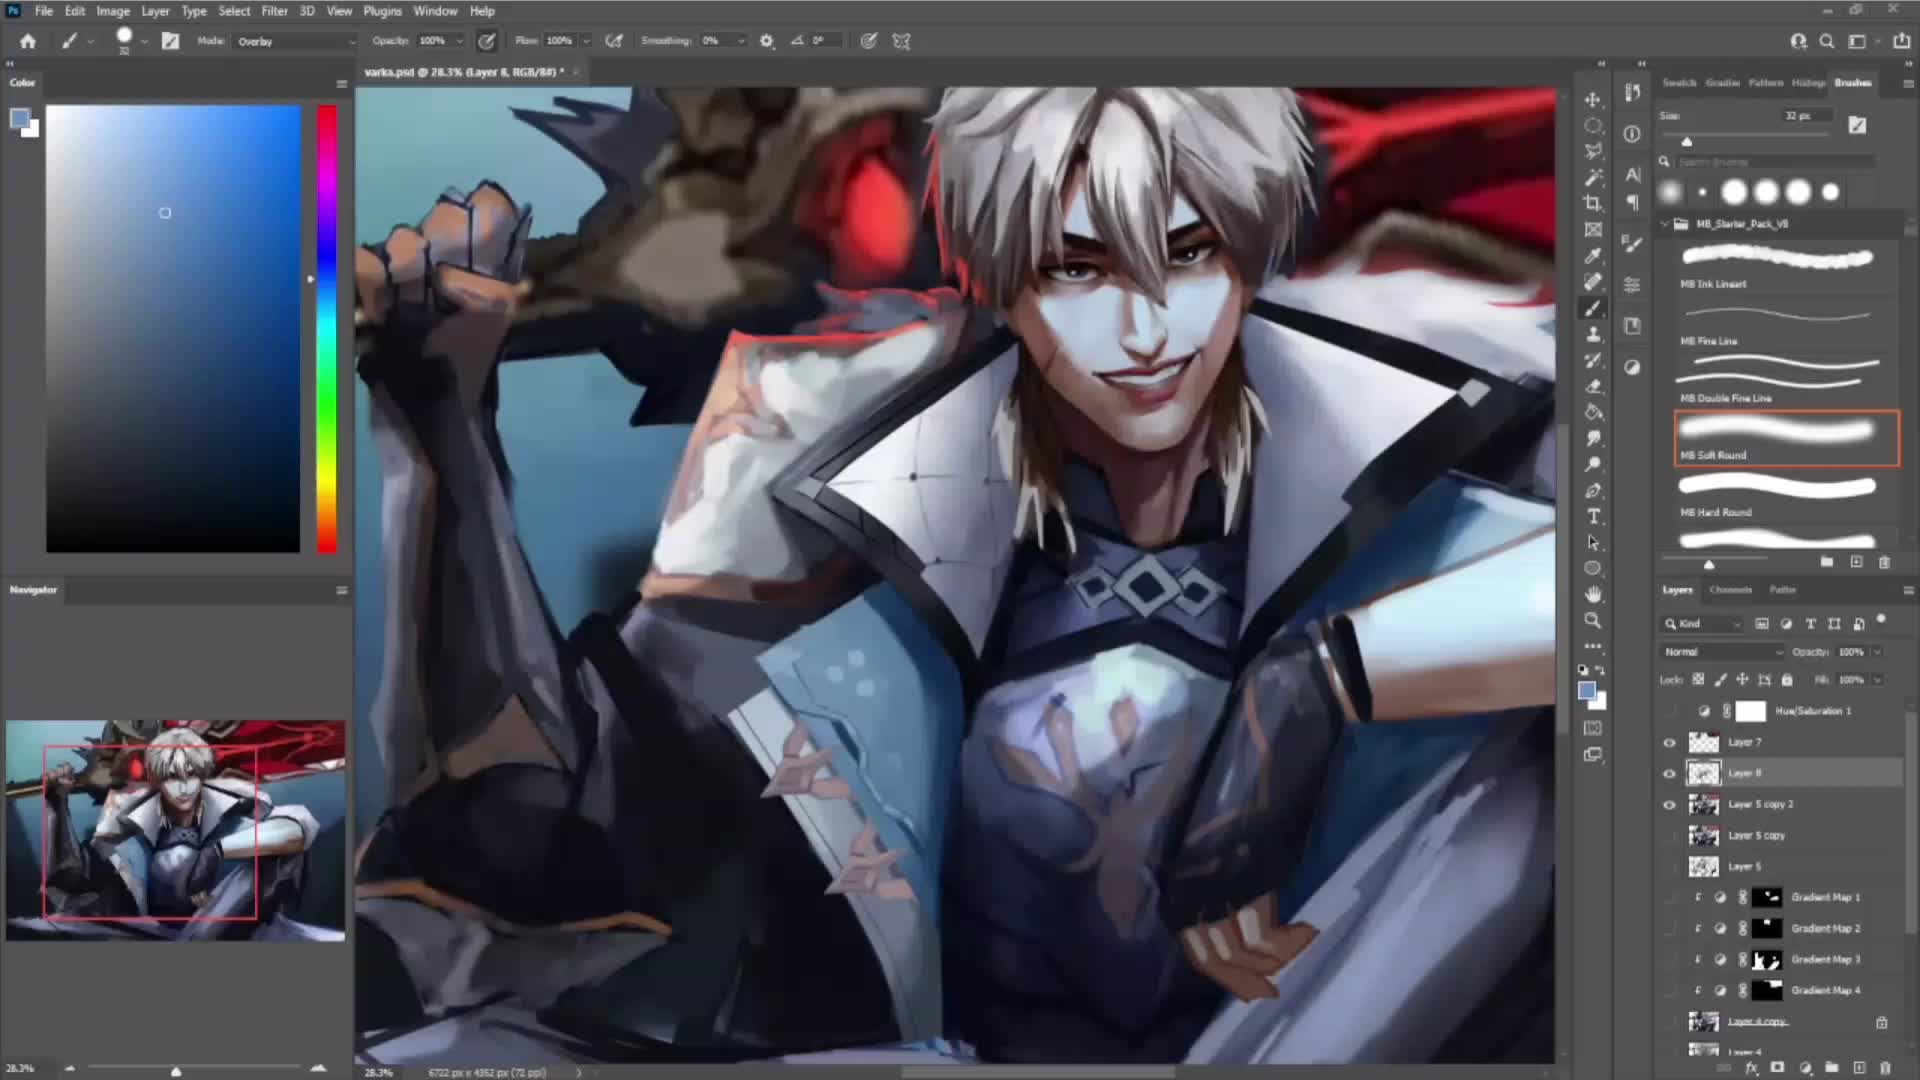Viewport: 1920px width, 1080px height.
Task: Open smoothing options gear icon
Action: click(x=767, y=41)
